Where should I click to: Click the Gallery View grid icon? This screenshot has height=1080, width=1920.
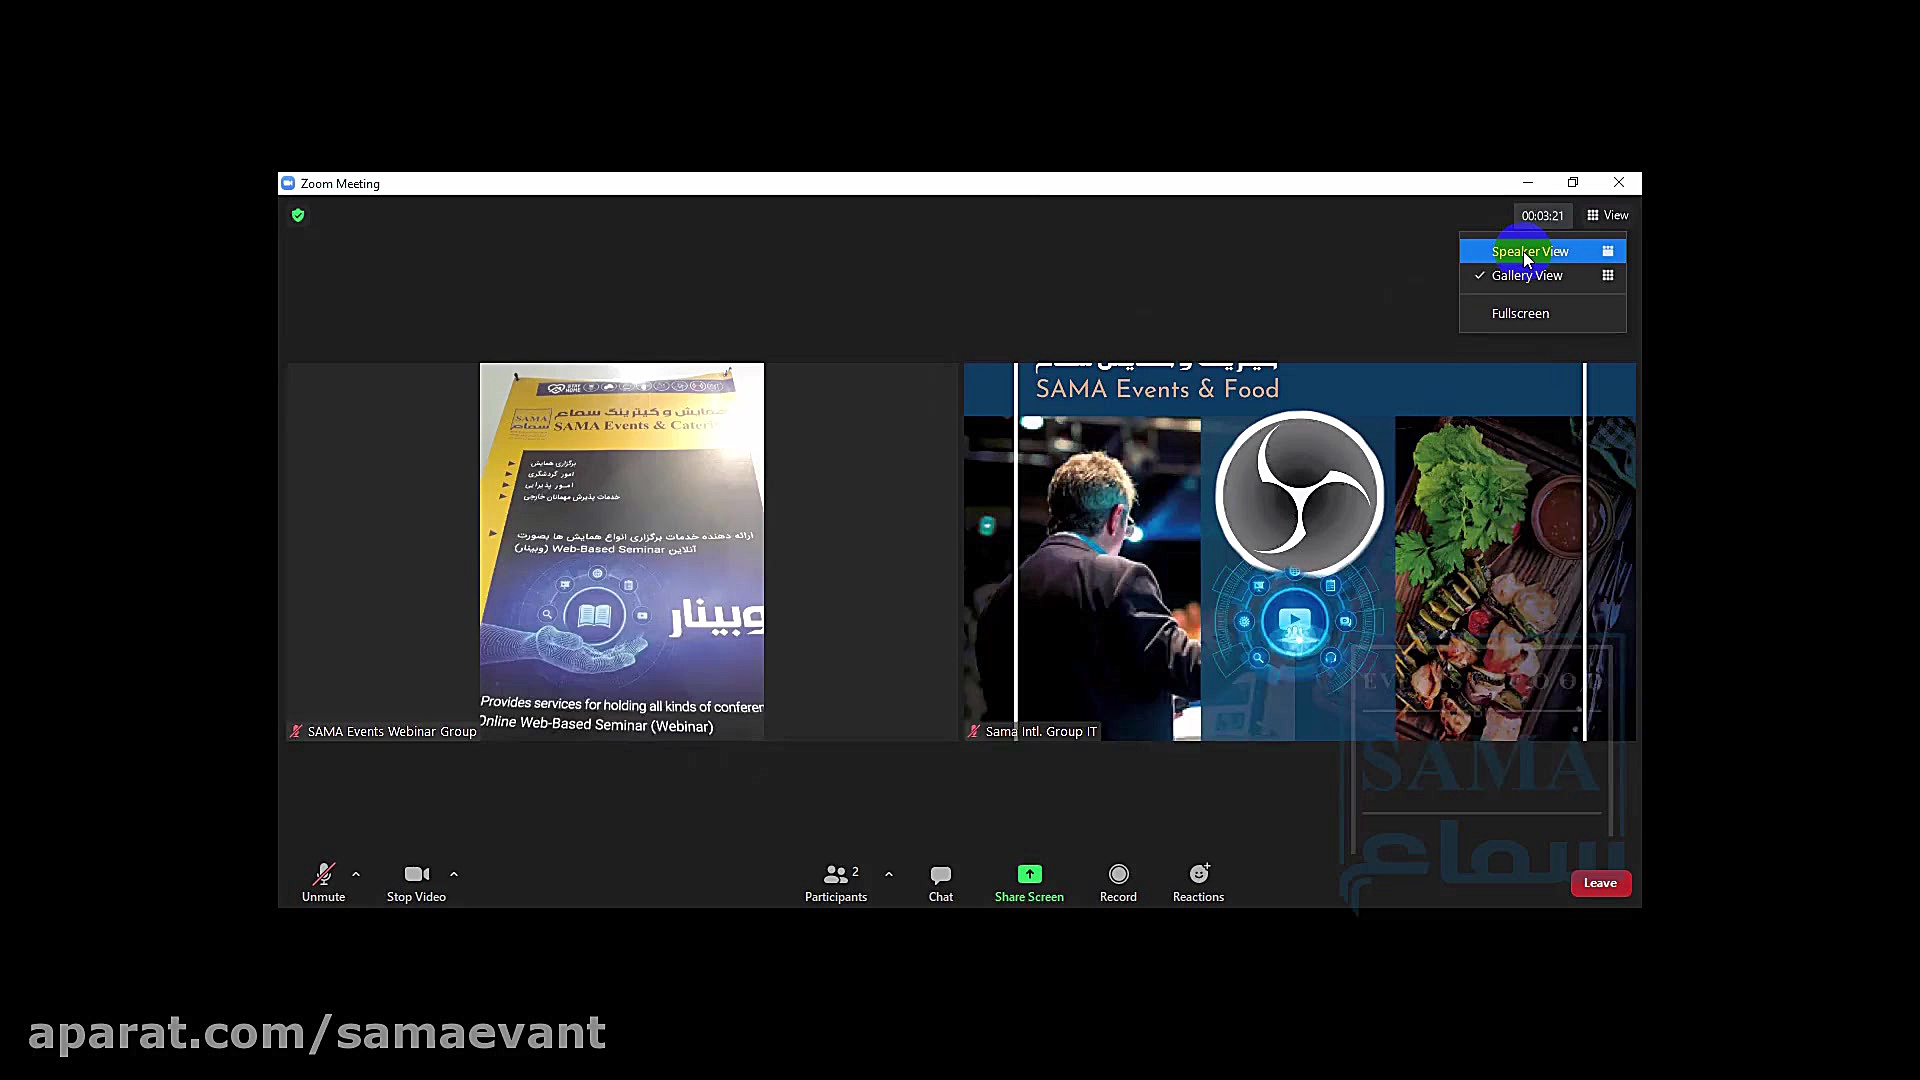[x=1608, y=275]
